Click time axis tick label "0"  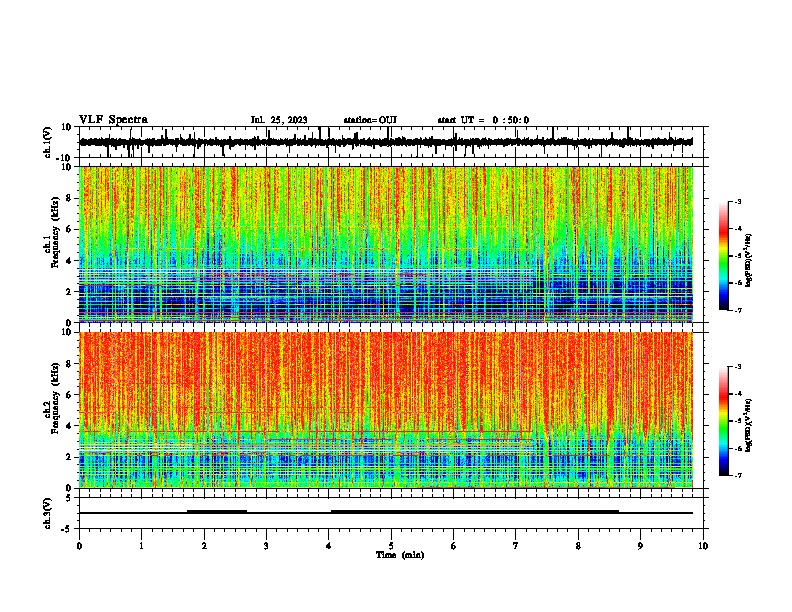click(x=79, y=546)
